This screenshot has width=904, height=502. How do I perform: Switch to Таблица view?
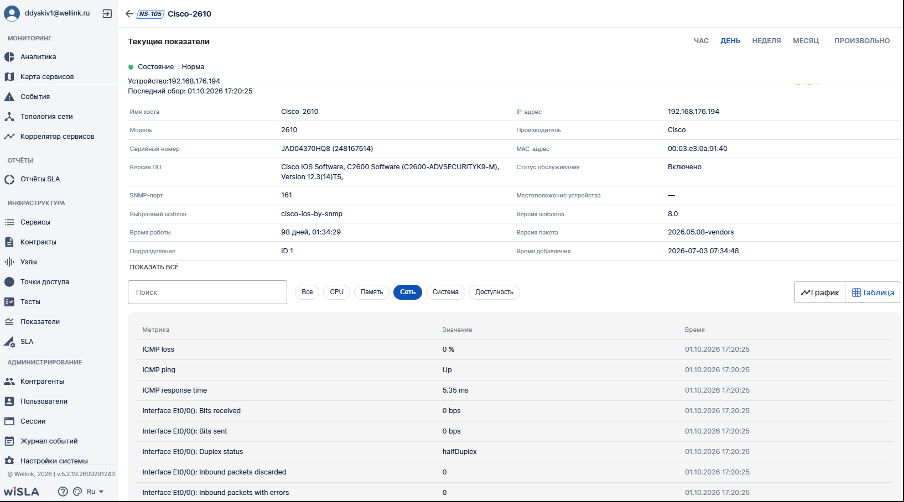(872, 292)
